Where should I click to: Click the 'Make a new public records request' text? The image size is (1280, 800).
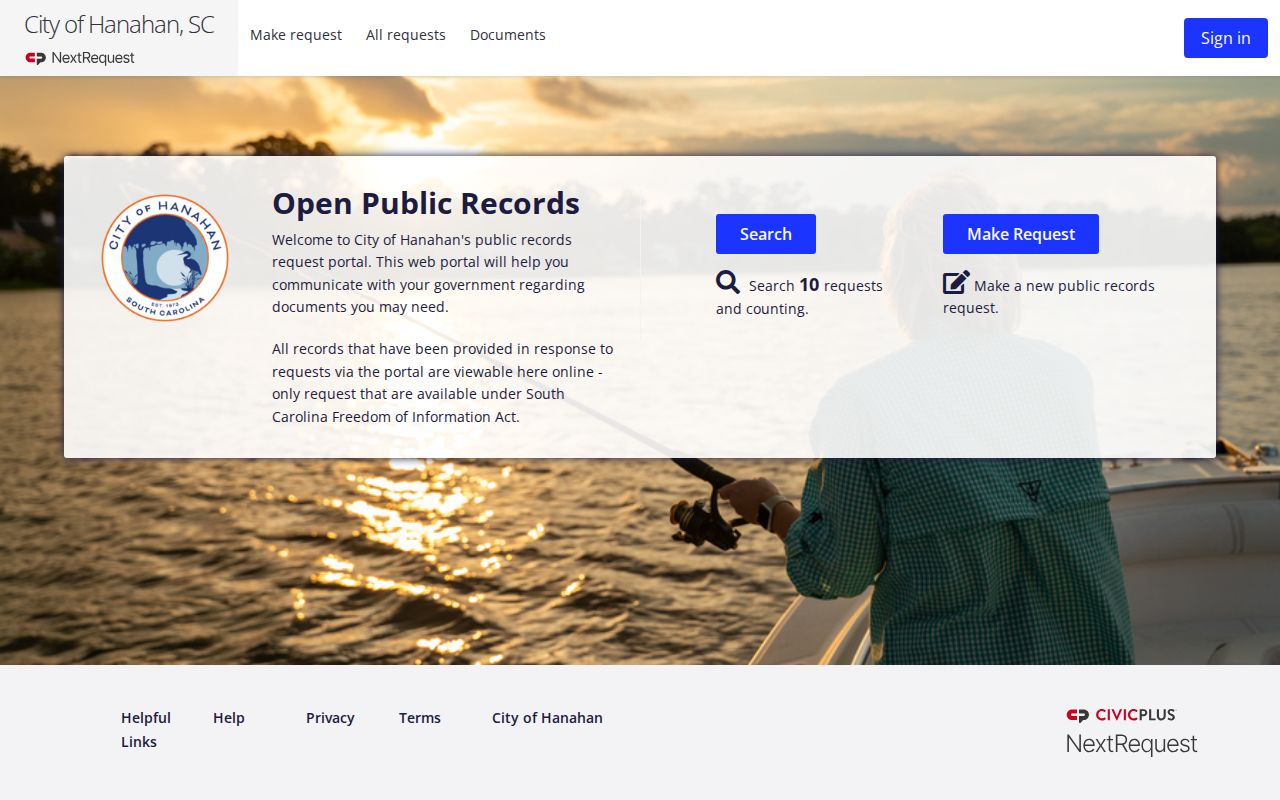1049,296
